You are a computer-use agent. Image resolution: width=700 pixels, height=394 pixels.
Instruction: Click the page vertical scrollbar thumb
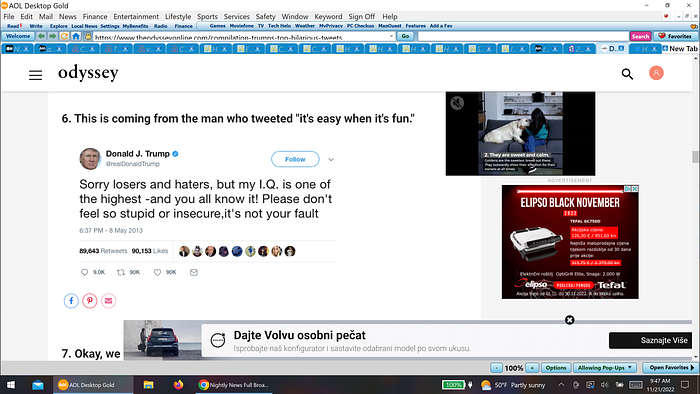coord(695,157)
